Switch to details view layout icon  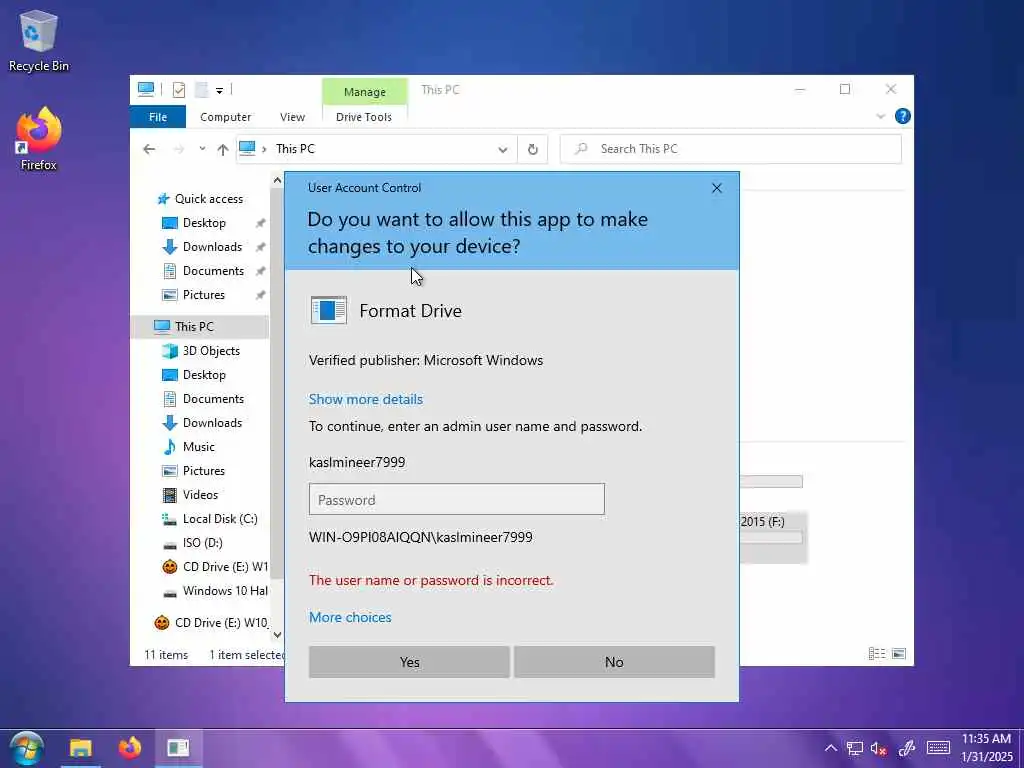[x=877, y=654]
